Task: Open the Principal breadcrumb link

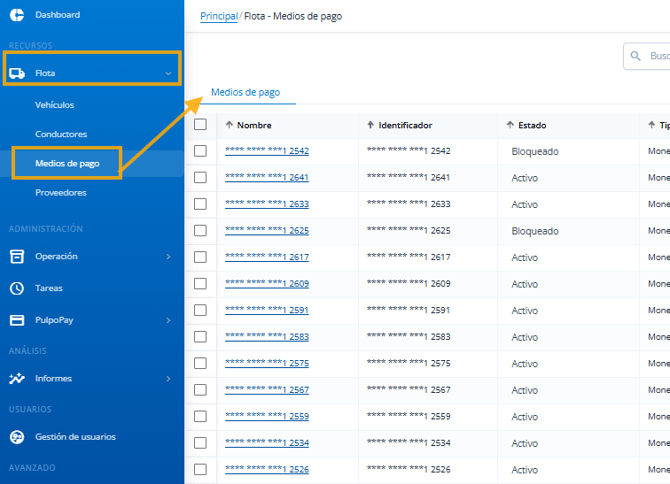Action: point(219,16)
